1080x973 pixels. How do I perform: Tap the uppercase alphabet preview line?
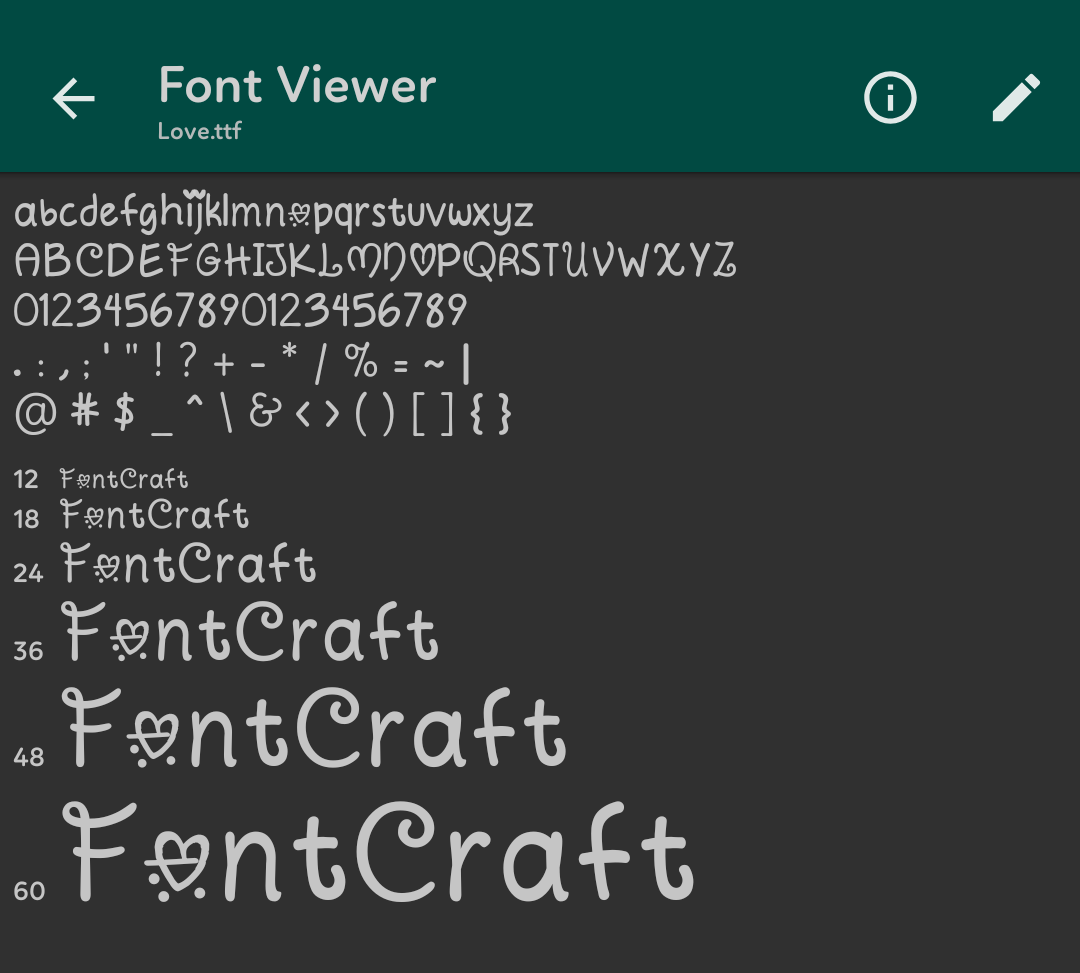click(x=375, y=260)
